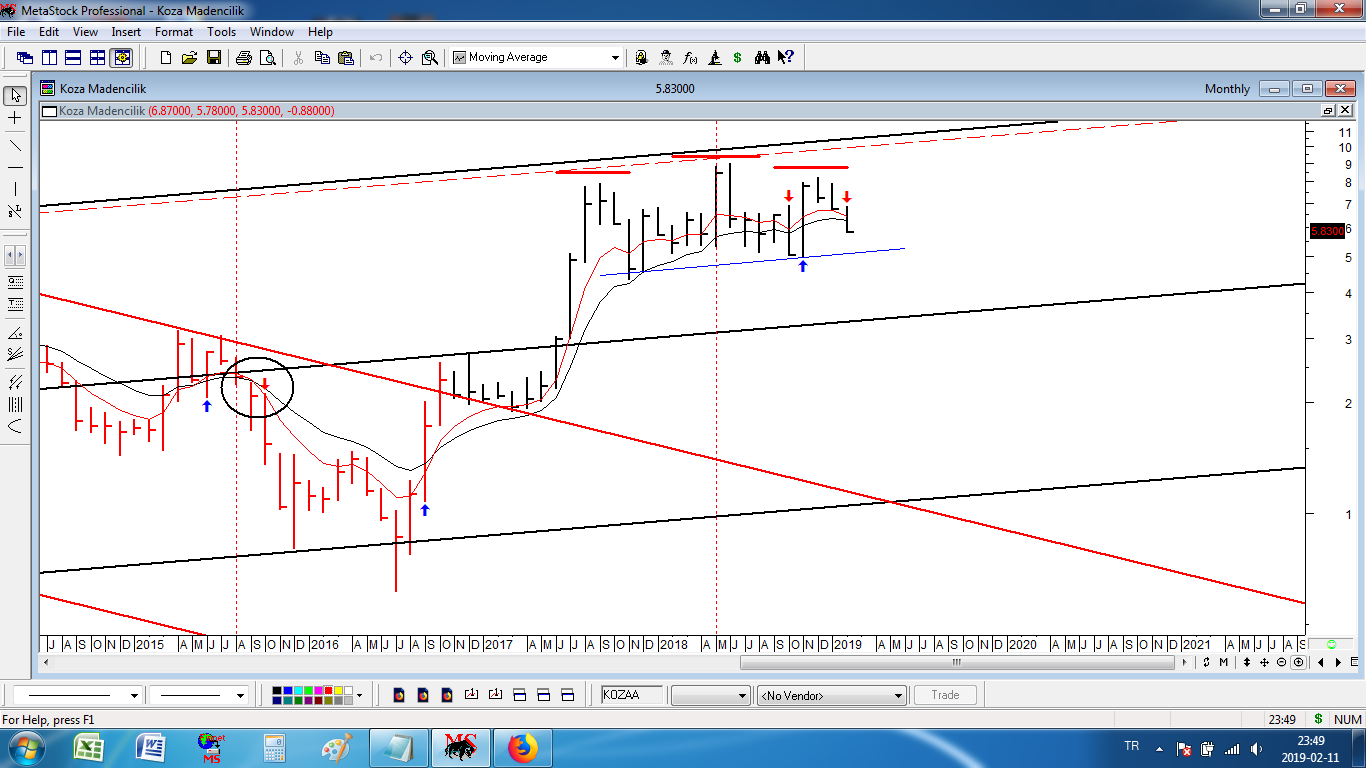Image resolution: width=1366 pixels, height=768 pixels.
Task: Open the Format menu
Action: tap(174, 32)
